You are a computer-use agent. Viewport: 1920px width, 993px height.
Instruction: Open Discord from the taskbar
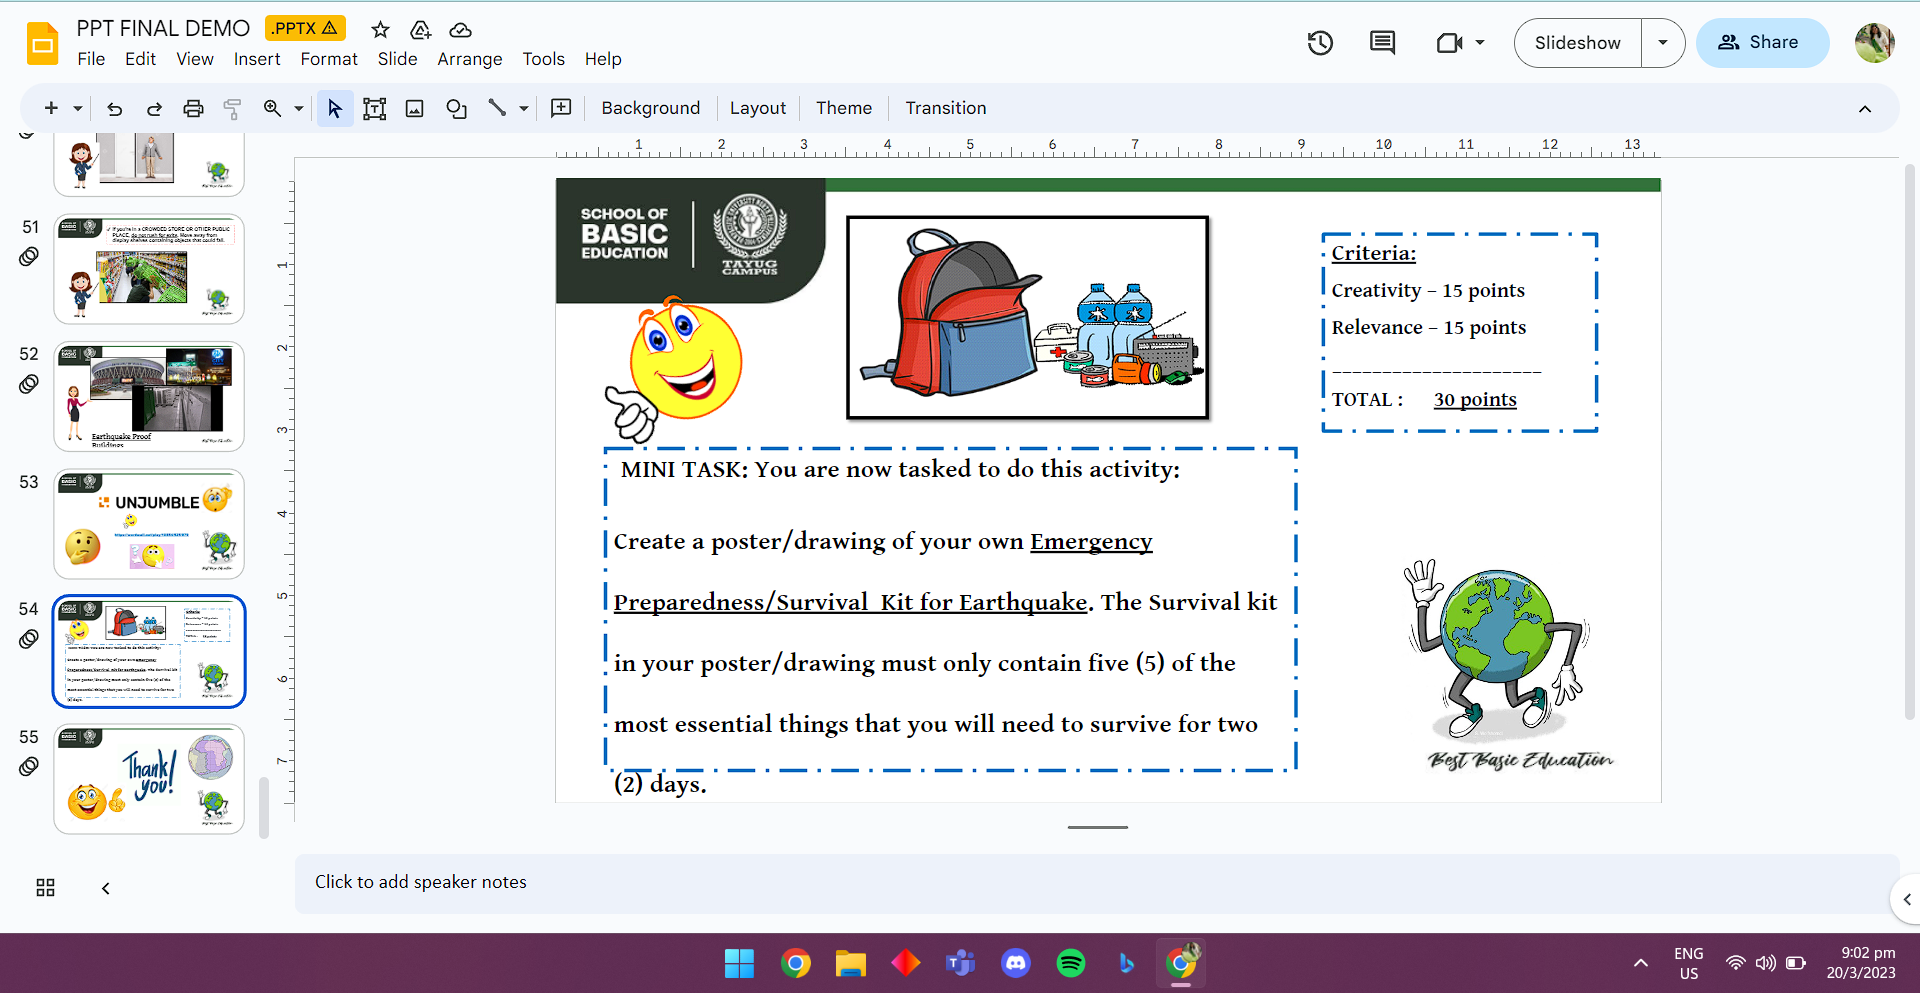(1016, 963)
